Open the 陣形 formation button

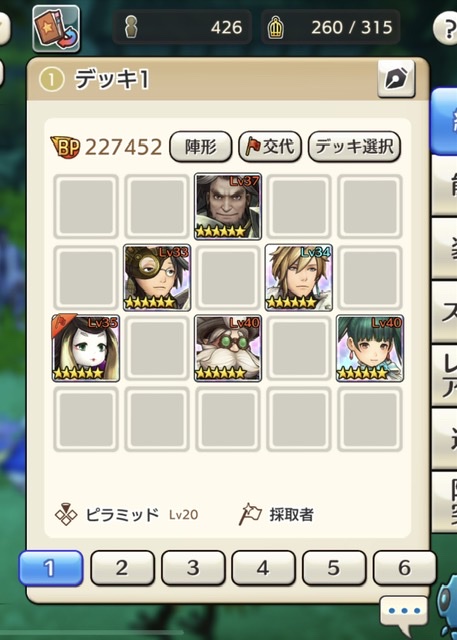(200, 147)
